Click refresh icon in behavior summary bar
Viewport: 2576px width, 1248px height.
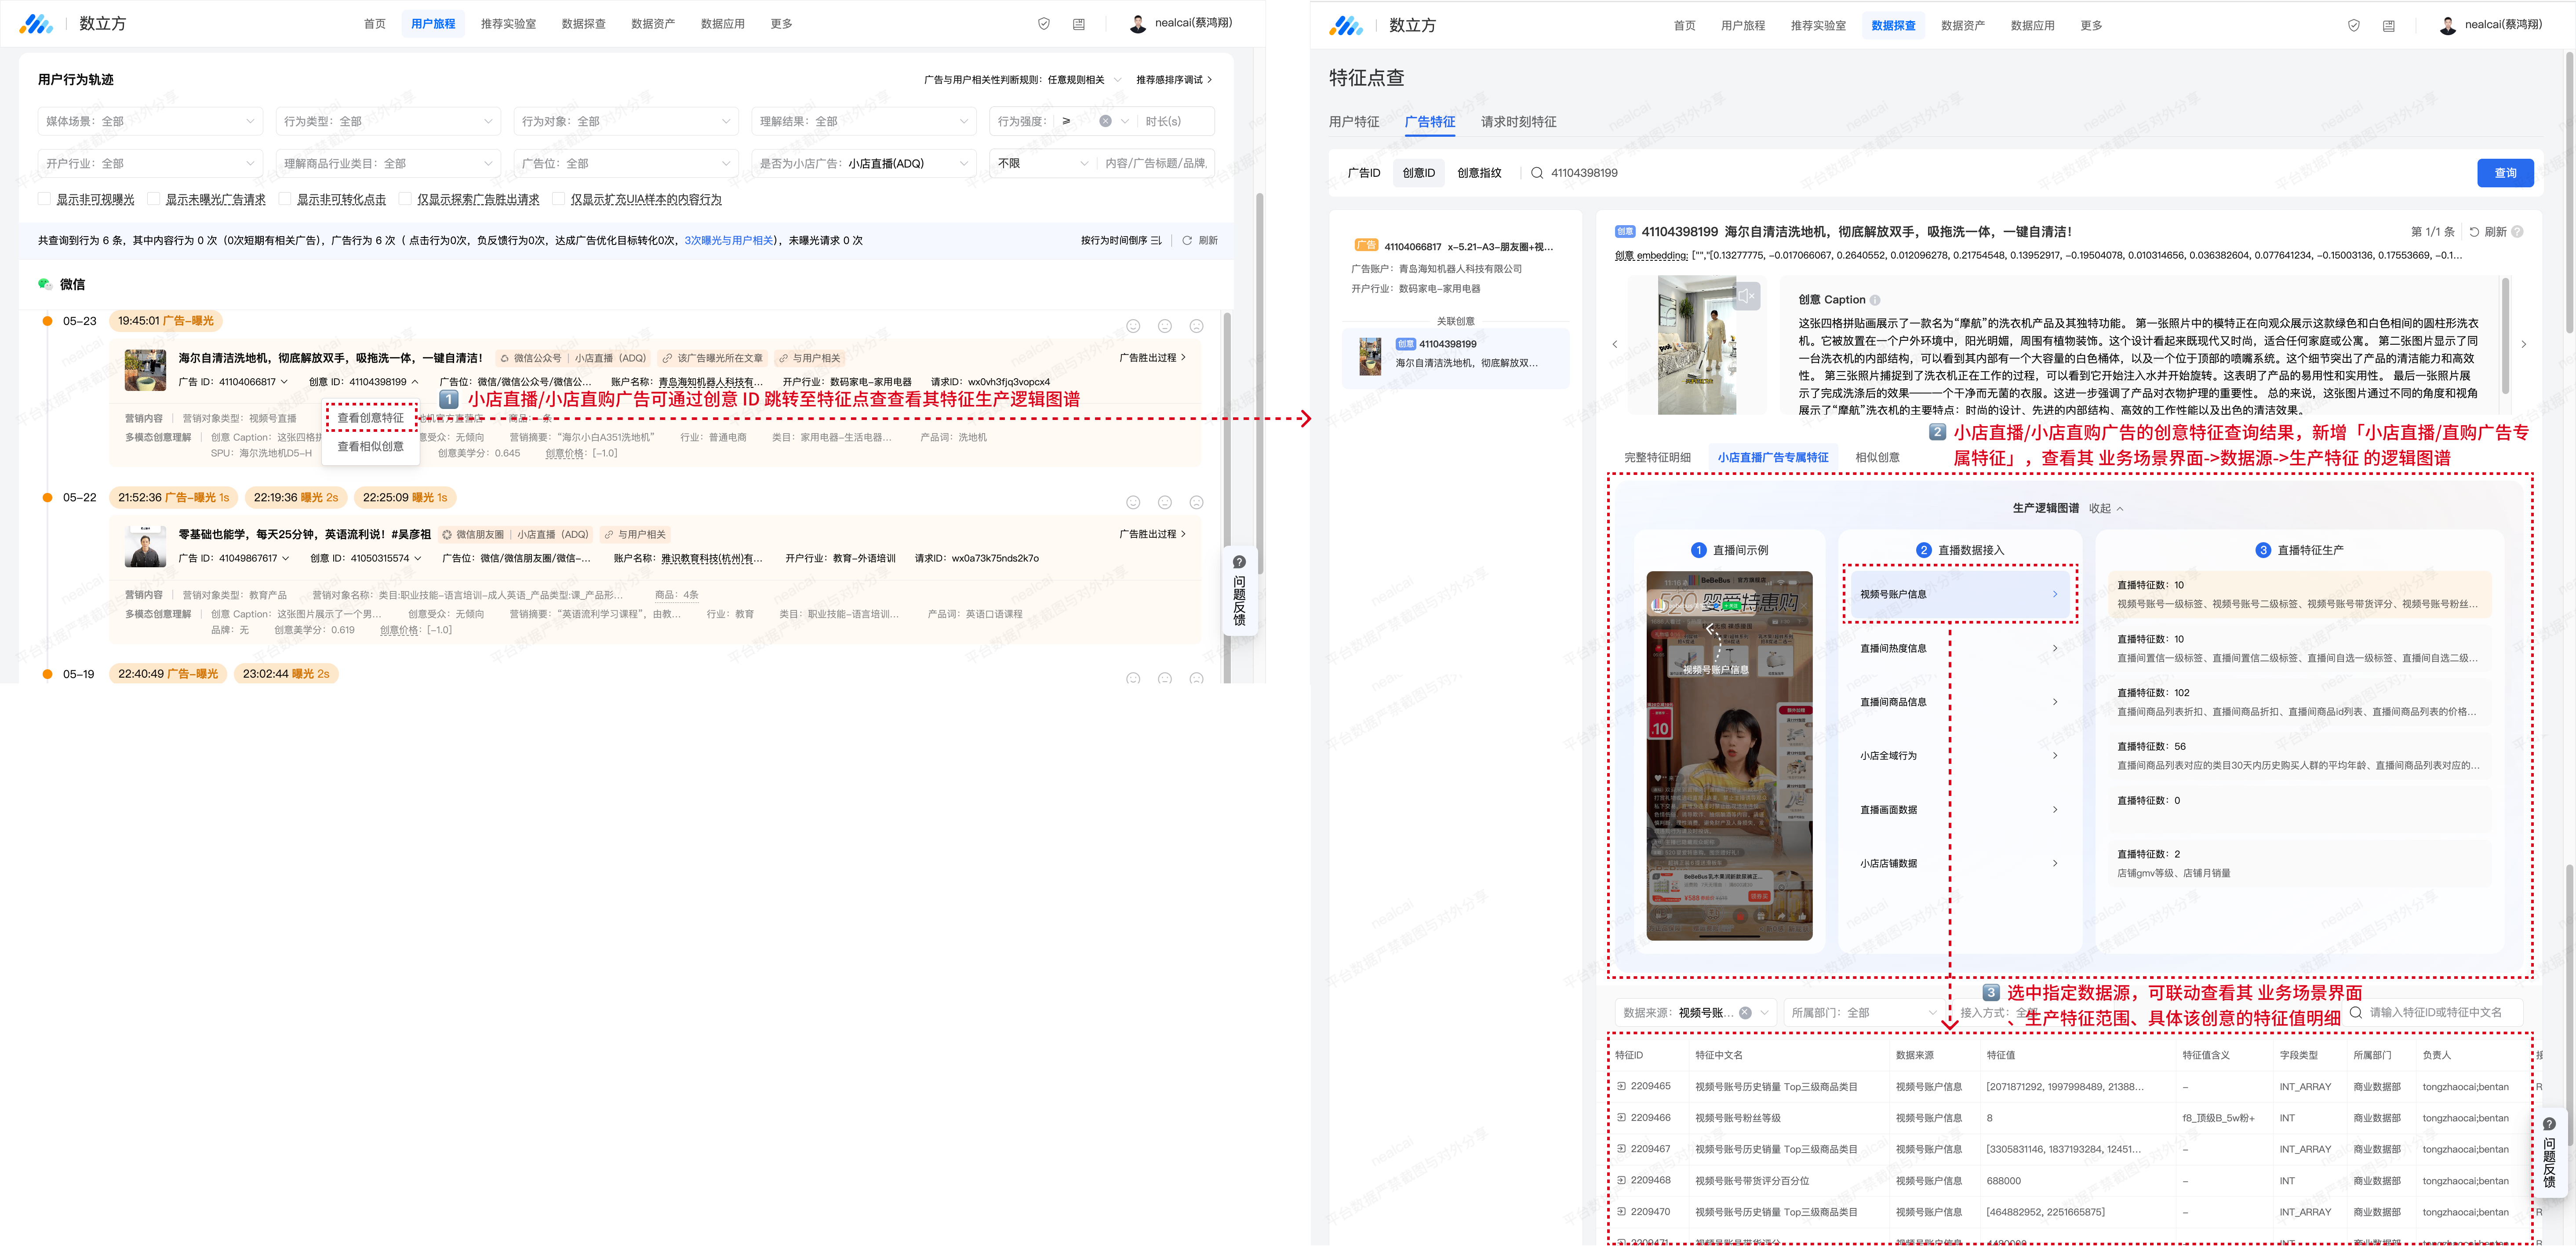tap(1187, 240)
